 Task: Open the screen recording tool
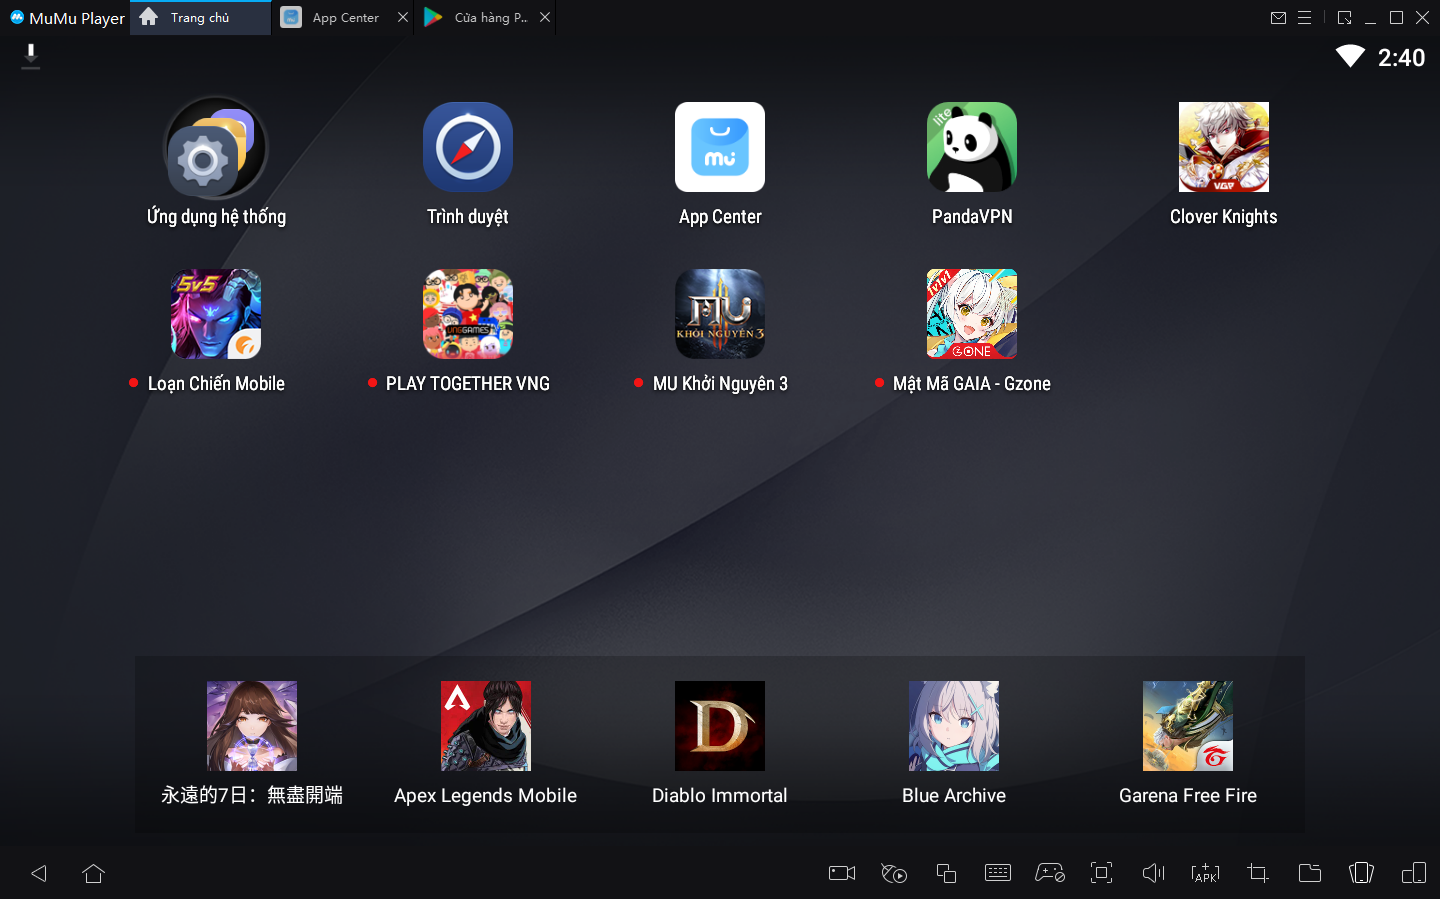pyautogui.click(x=842, y=873)
